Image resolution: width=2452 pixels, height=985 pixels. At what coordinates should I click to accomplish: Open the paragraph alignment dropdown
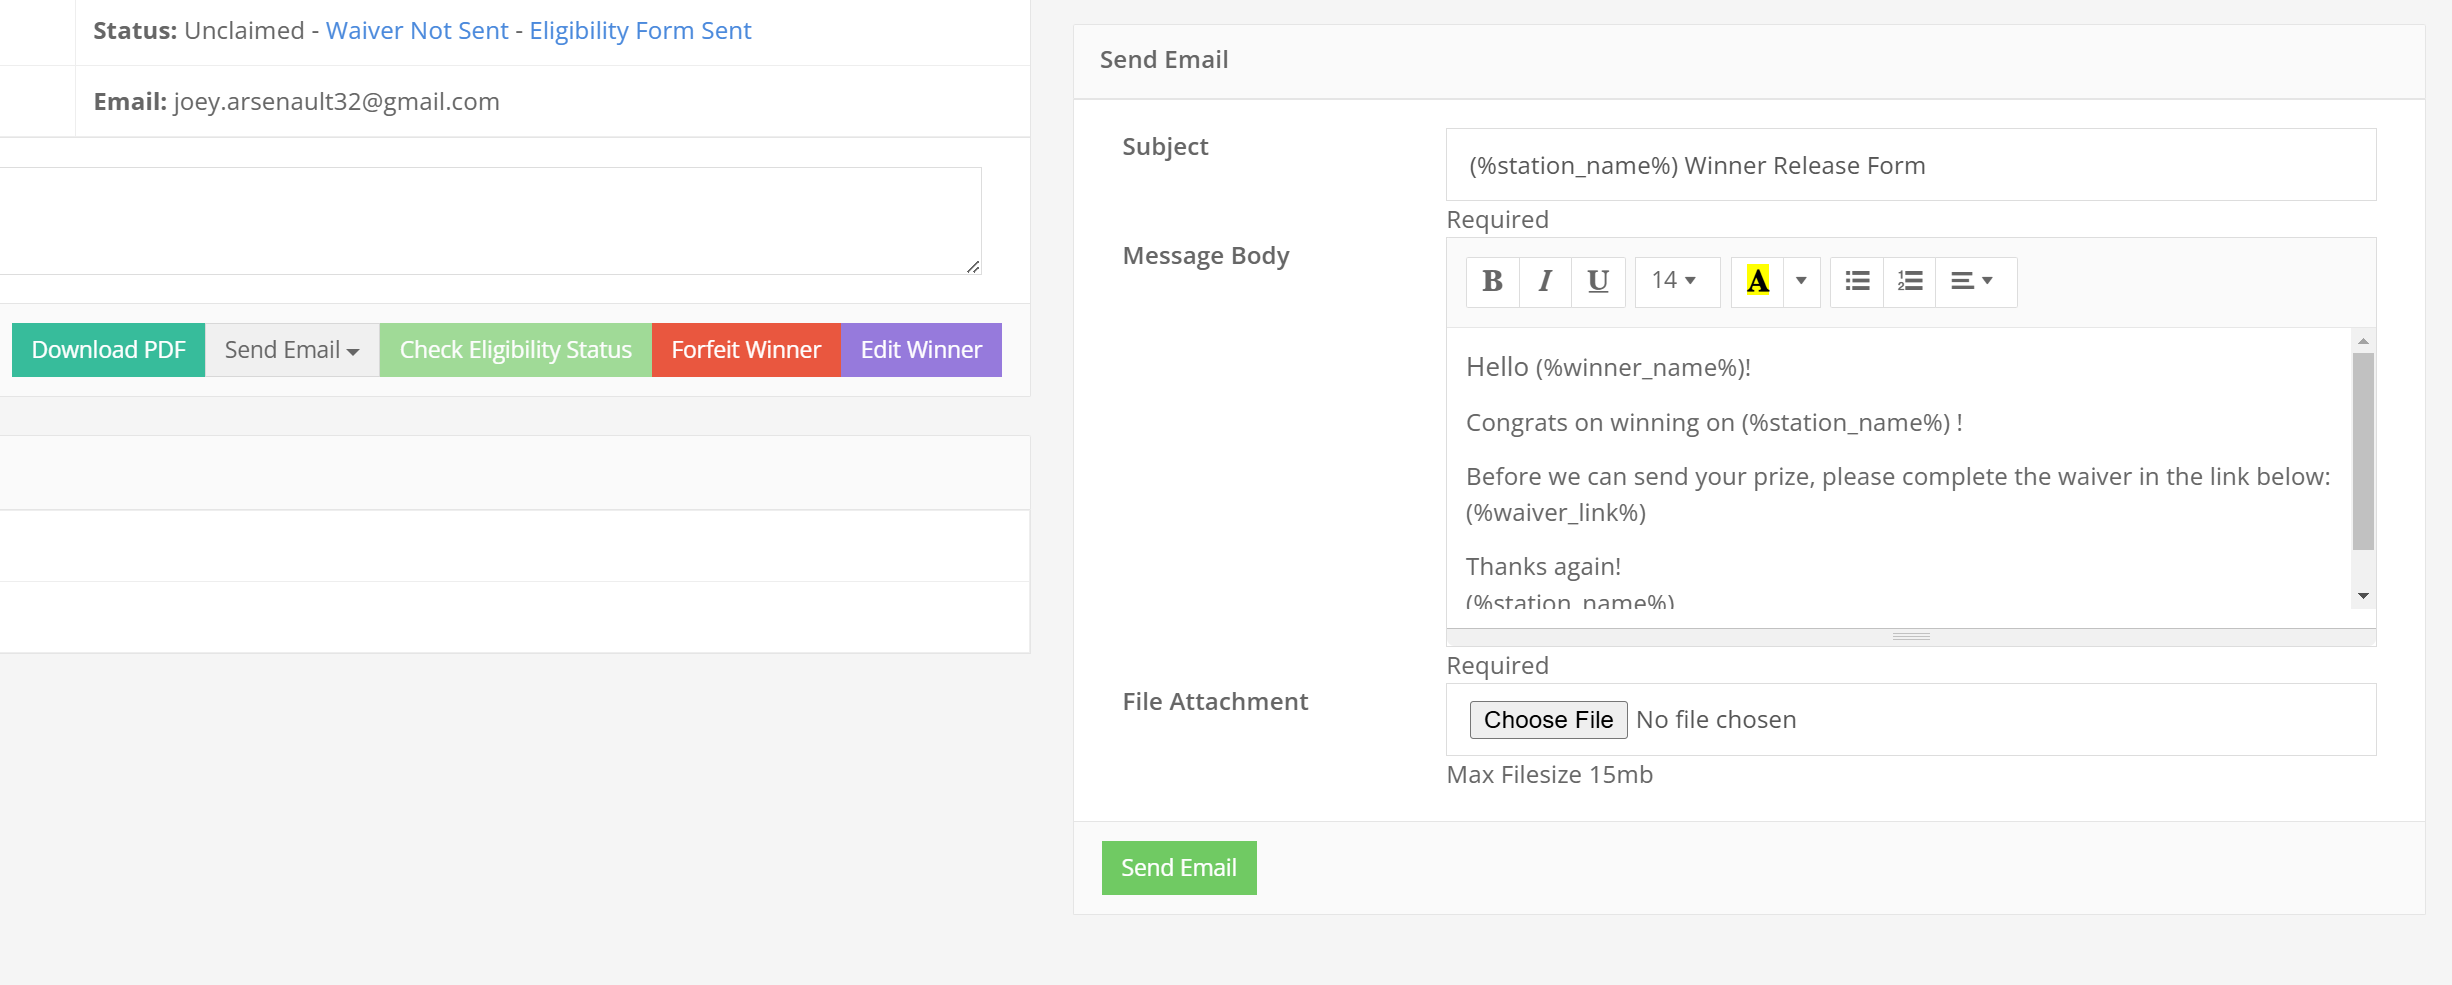[x=1974, y=282]
